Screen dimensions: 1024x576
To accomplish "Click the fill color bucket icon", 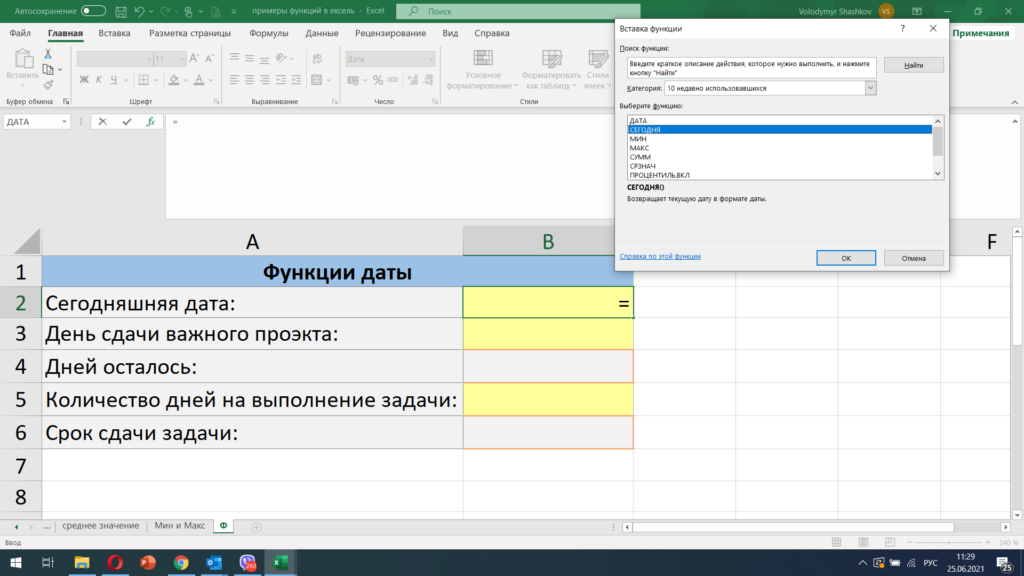I will pyautogui.click(x=174, y=80).
